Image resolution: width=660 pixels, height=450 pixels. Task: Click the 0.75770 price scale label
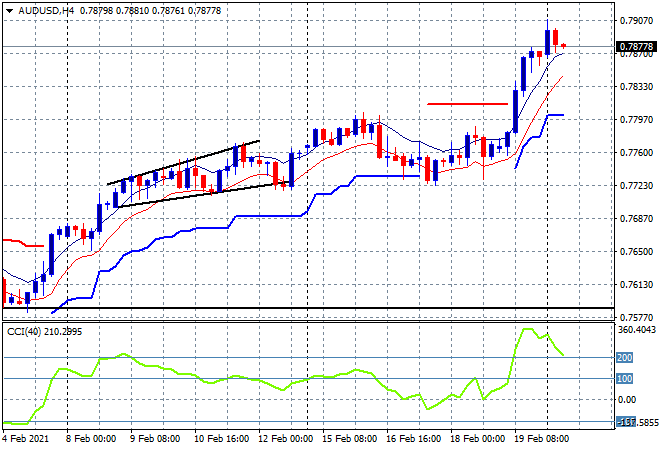pyautogui.click(x=636, y=317)
